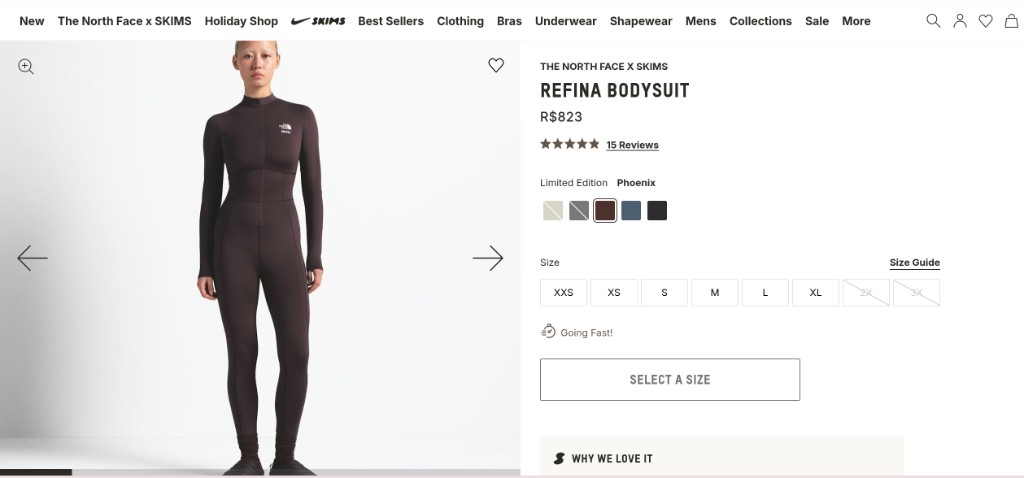Open the Size Guide link
1024x478 pixels.
914,263
